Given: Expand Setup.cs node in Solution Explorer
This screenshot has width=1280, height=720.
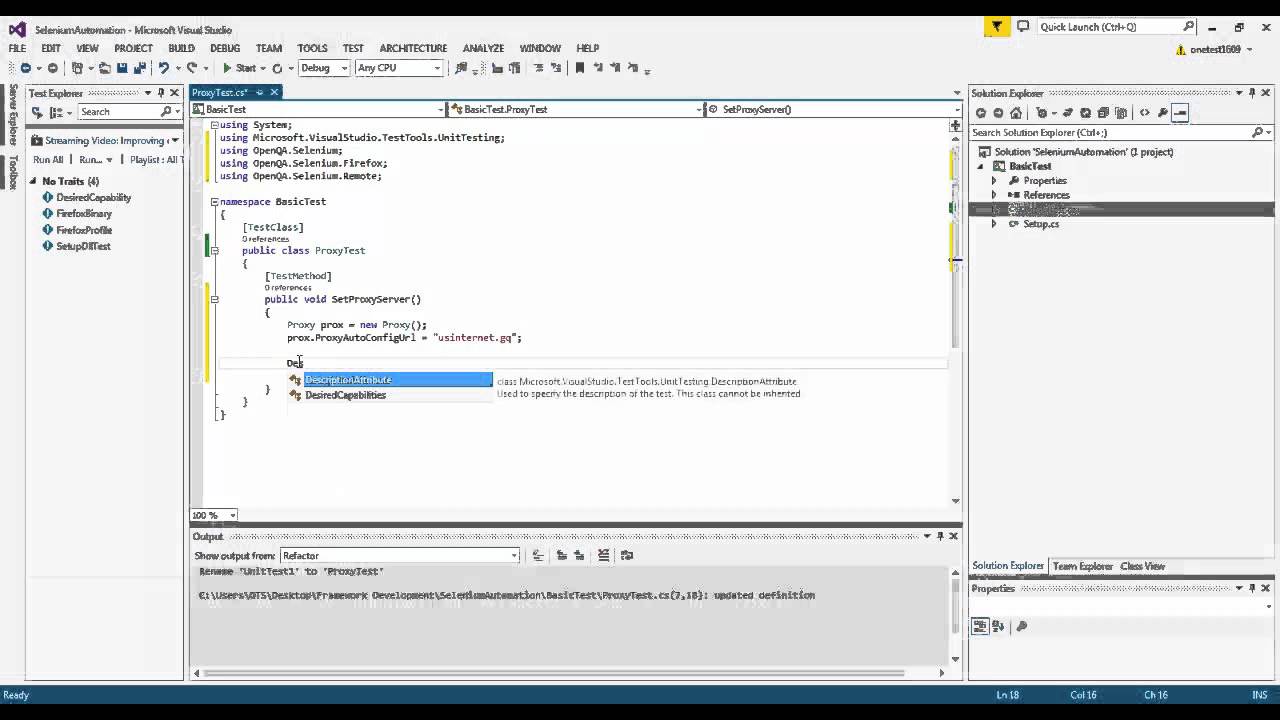Looking at the screenshot, I should [x=994, y=224].
